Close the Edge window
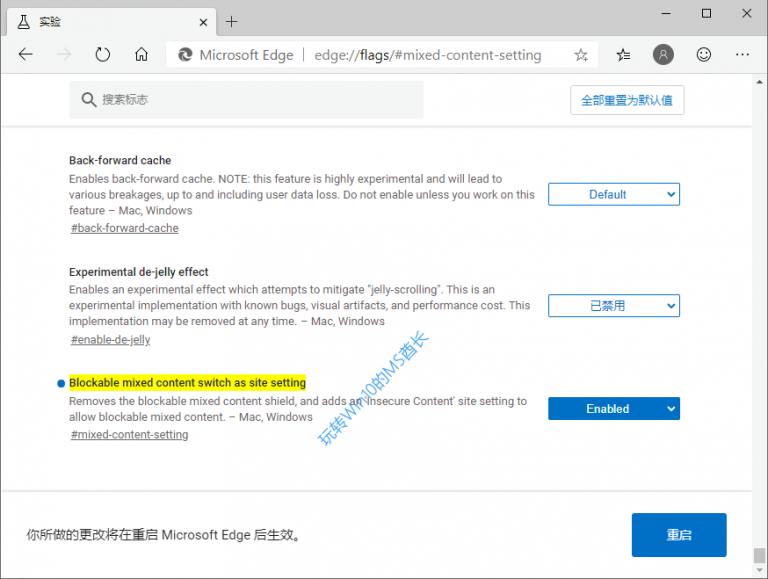This screenshot has width=768, height=579. pos(746,14)
